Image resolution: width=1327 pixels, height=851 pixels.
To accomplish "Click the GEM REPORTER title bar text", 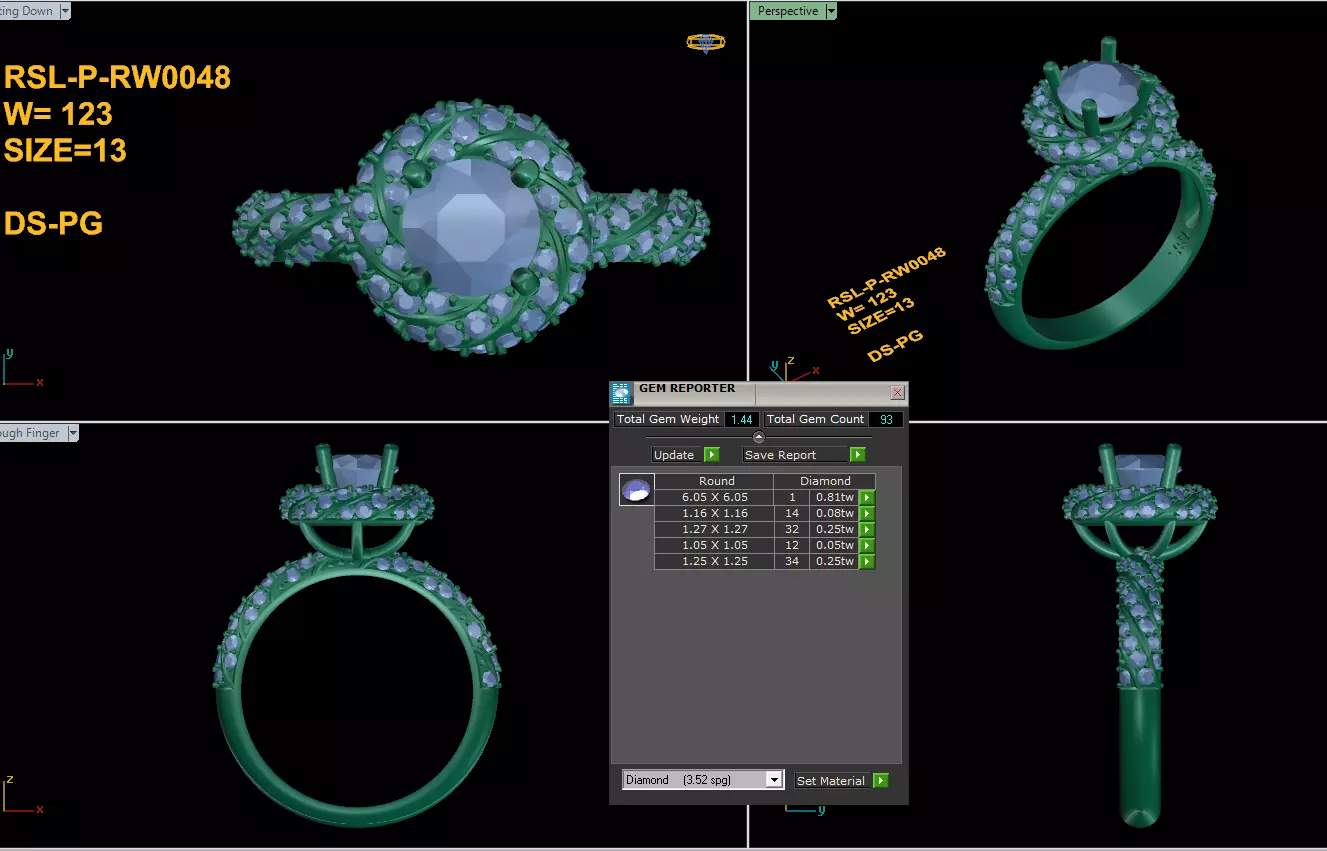I will 687,388.
